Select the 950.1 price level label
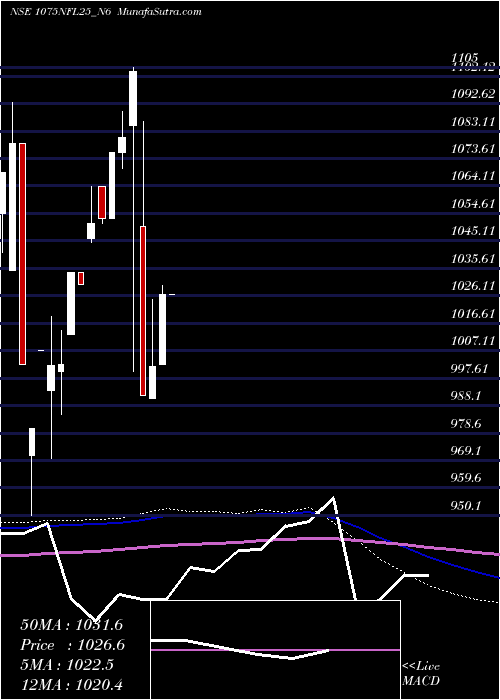Image resolution: width=500 pixels, height=700 pixels. coord(466,506)
